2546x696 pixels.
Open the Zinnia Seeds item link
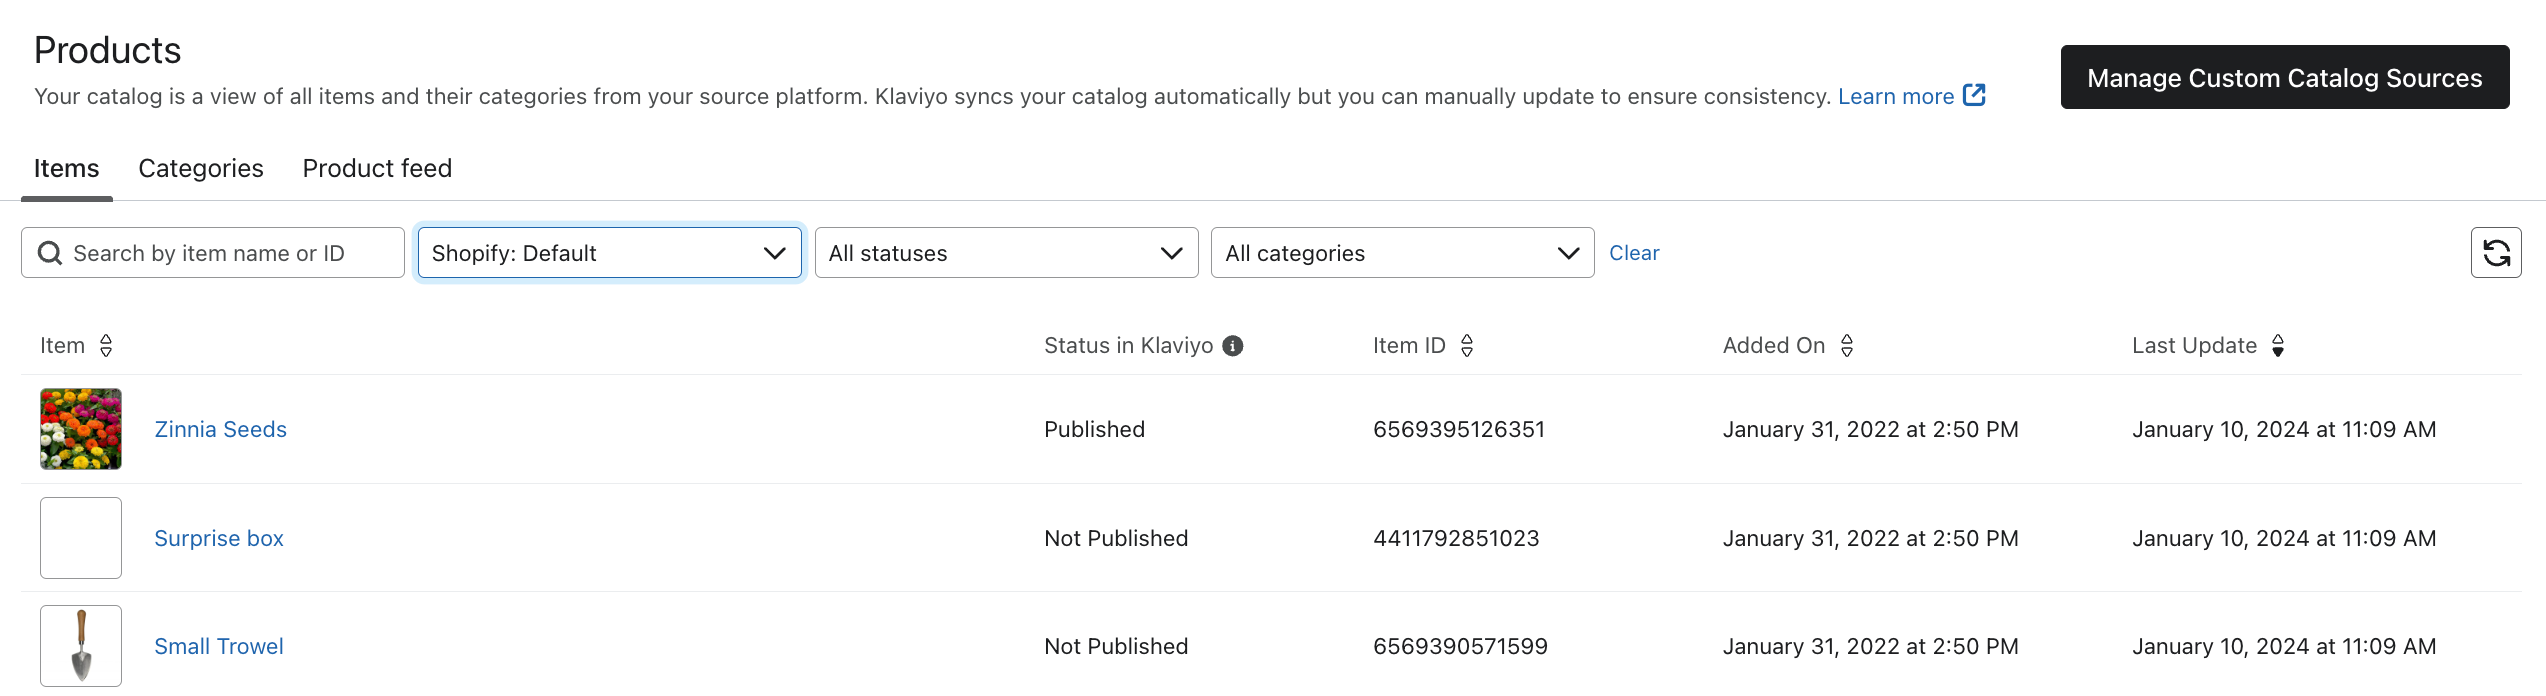pyautogui.click(x=220, y=429)
